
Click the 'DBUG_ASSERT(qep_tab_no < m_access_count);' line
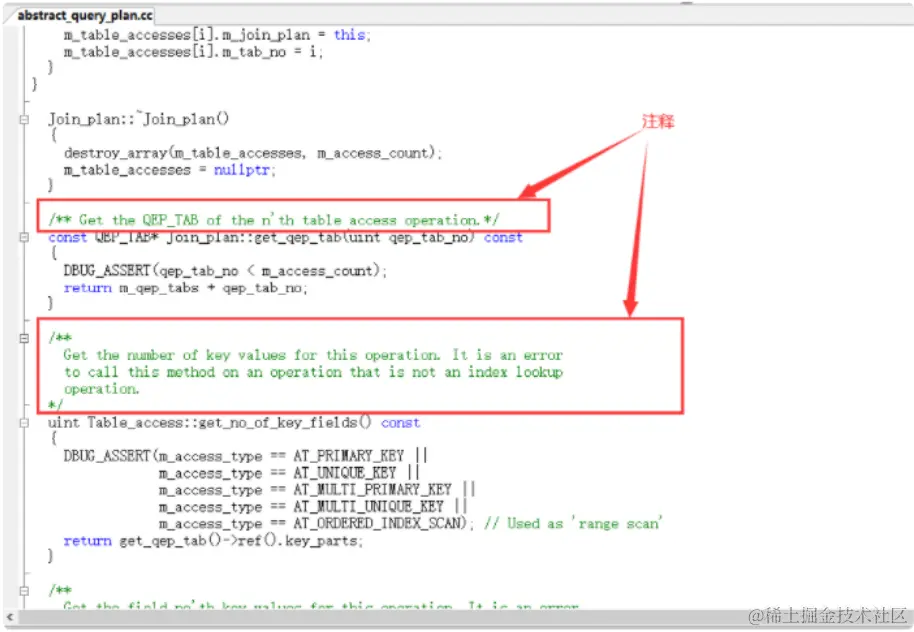pyautogui.click(x=225, y=271)
